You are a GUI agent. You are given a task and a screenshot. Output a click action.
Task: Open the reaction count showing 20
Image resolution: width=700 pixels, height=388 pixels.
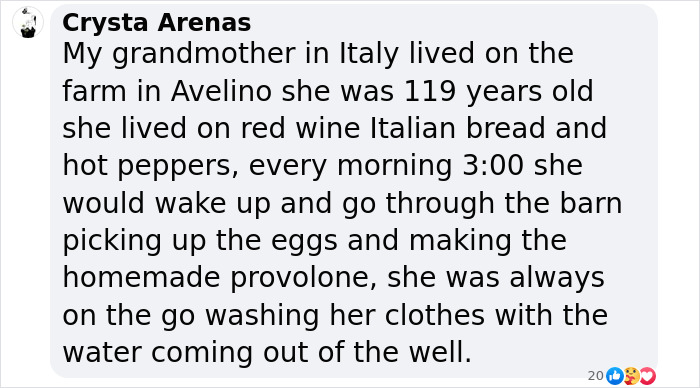596,376
